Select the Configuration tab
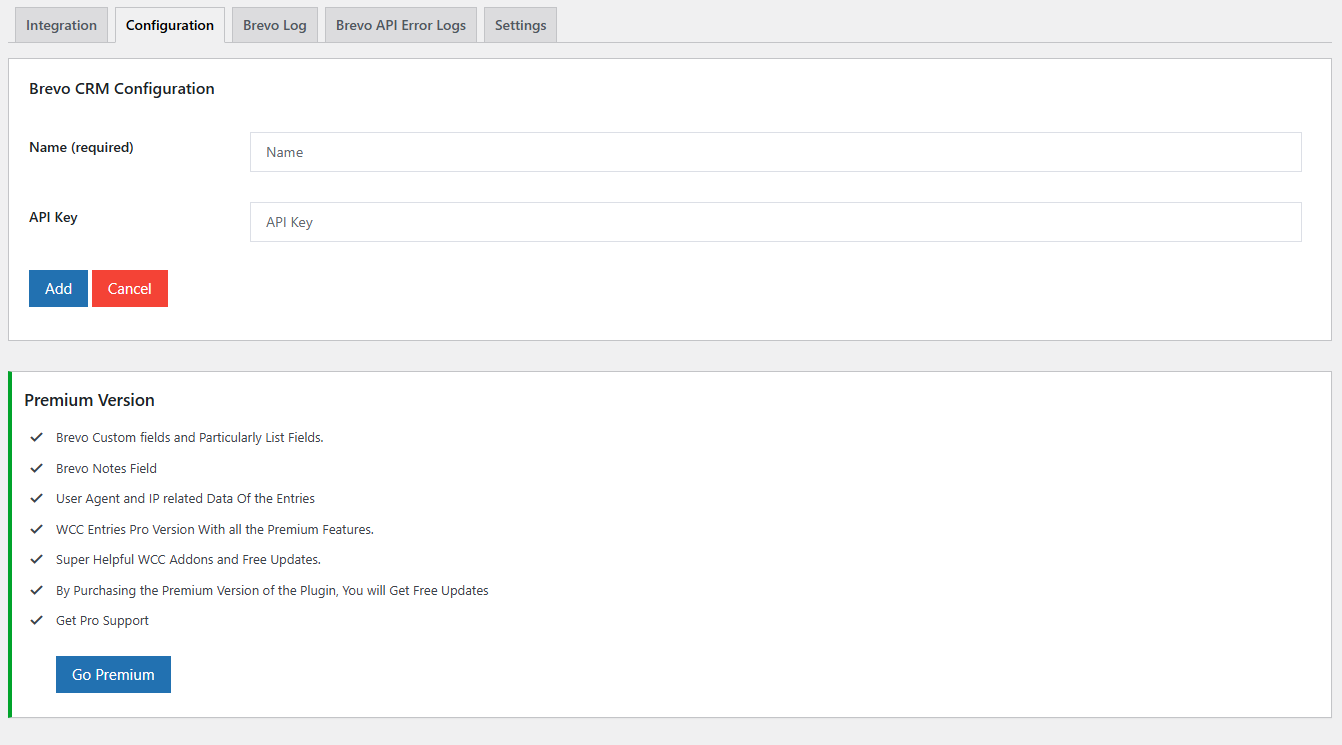1342x745 pixels. click(170, 25)
